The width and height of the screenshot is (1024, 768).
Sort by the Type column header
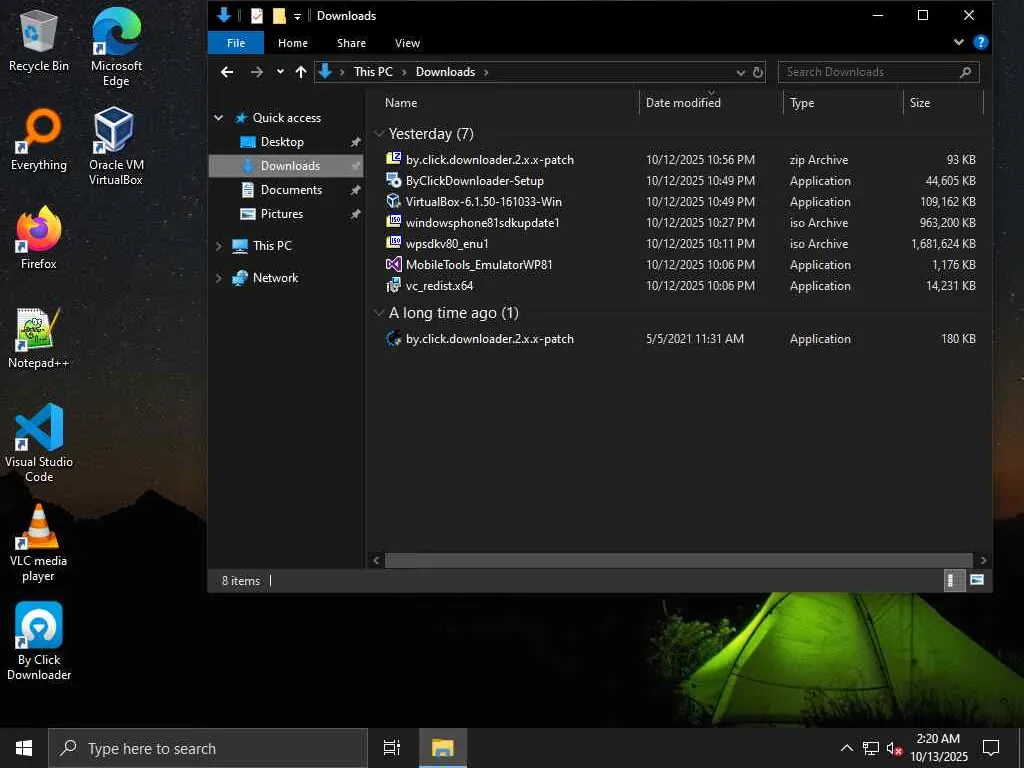pos(843,103)
